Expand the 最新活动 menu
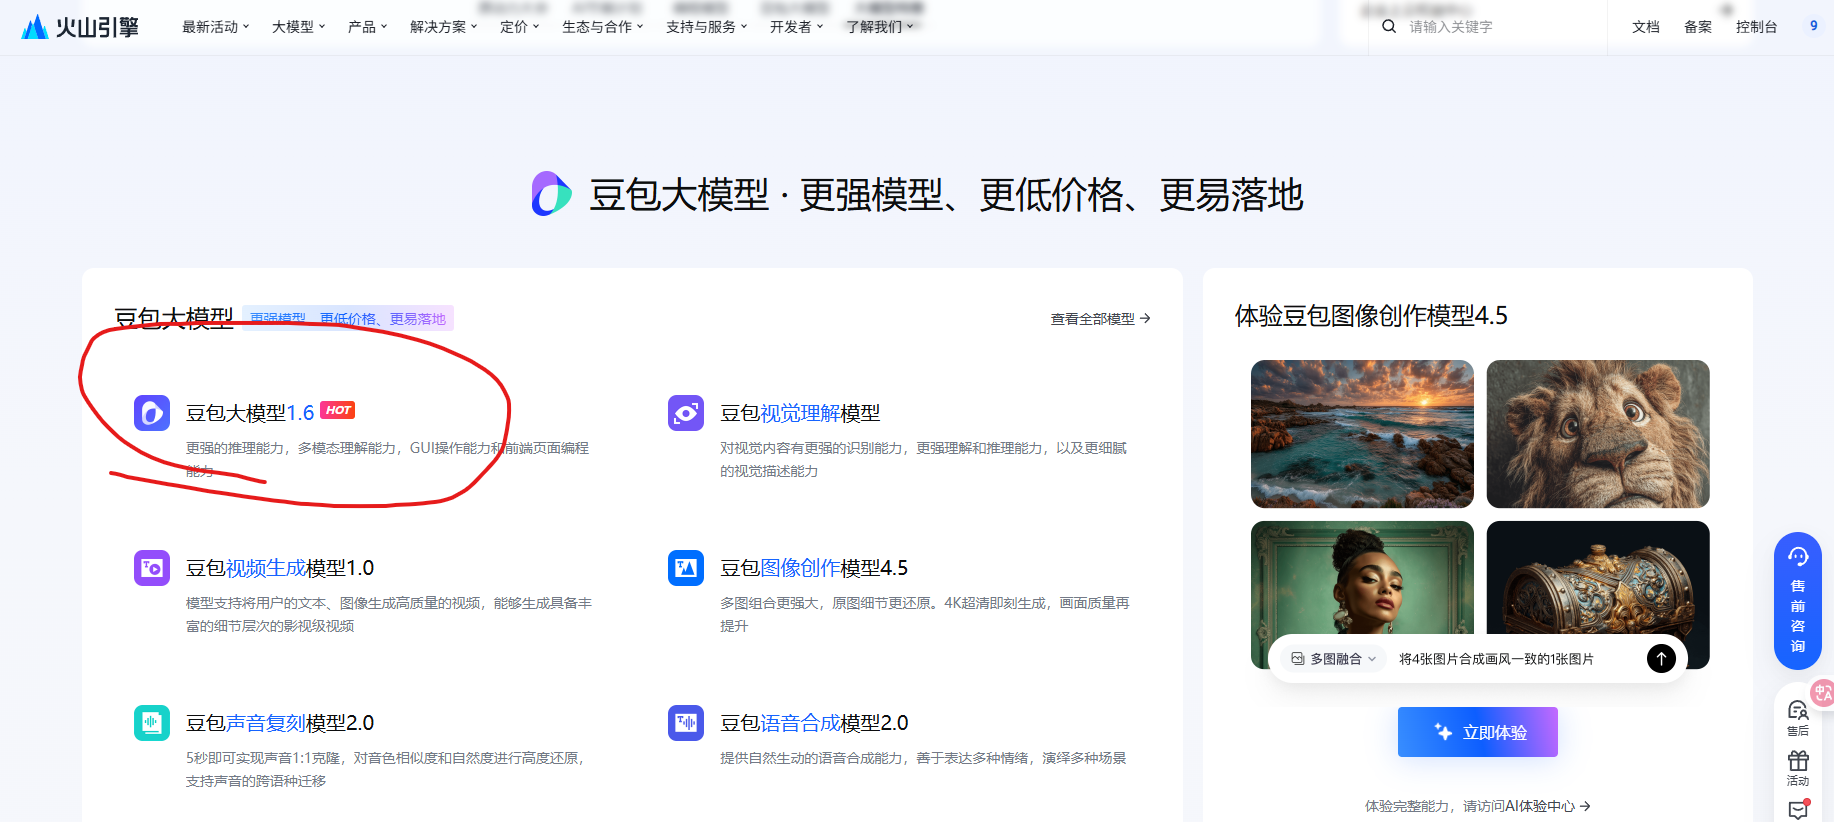This screenshot has height=822, width=1834. tap(215, 27)
